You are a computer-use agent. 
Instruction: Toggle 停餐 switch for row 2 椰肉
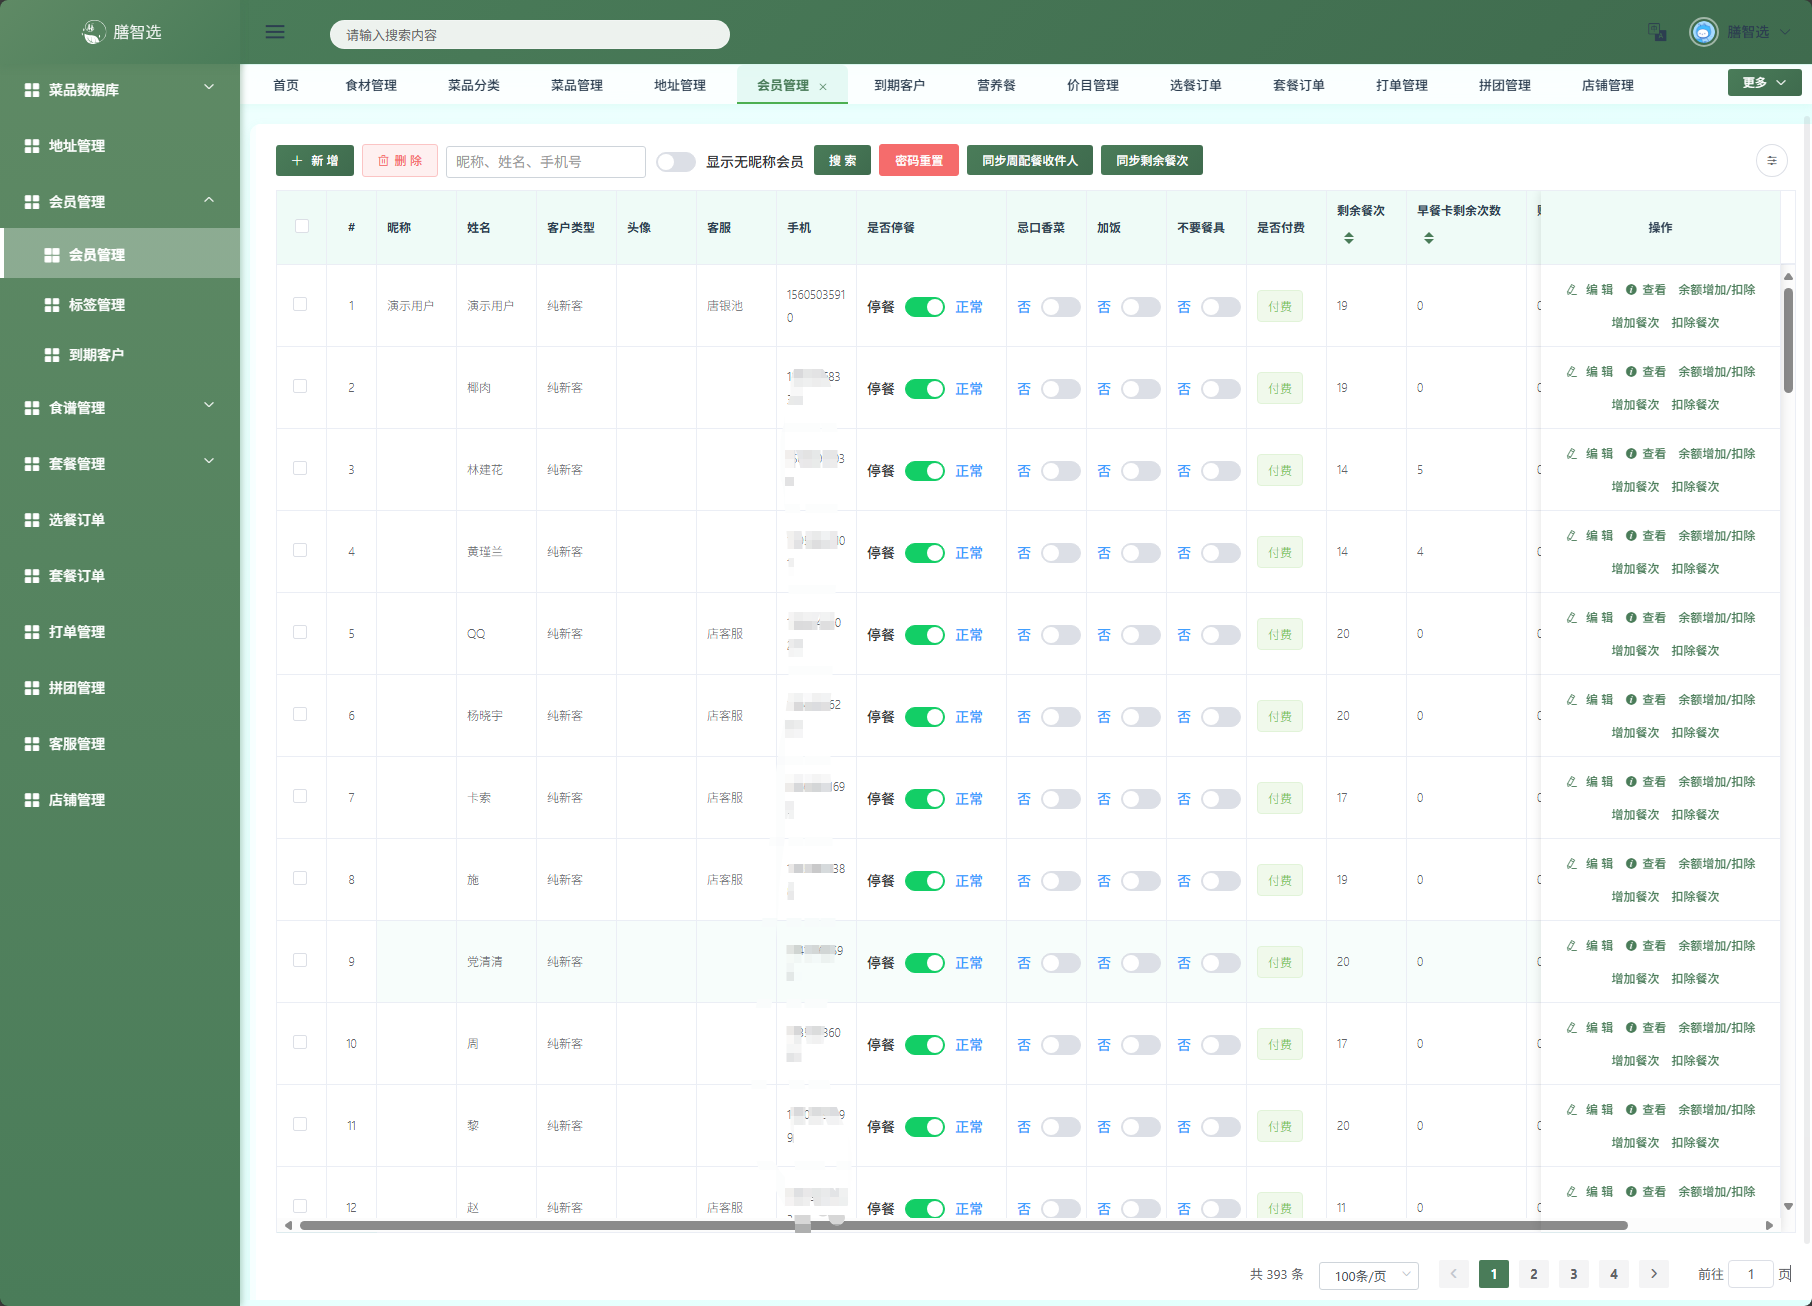pyautogui.click(x=925, y=389)
